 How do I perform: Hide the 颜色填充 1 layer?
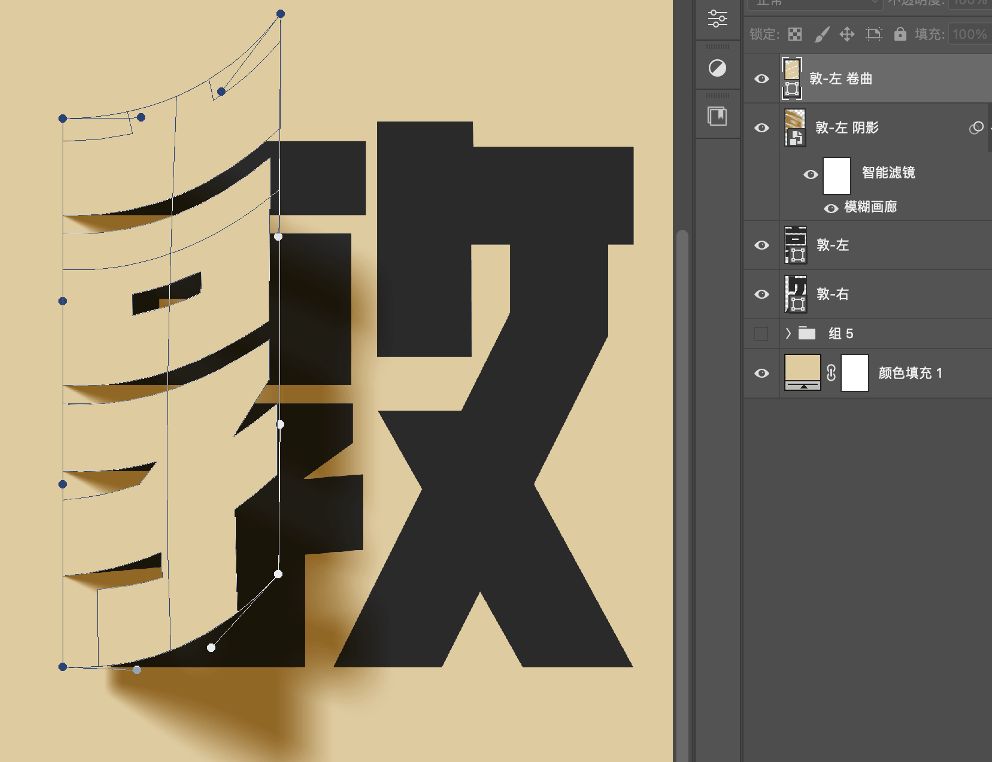coord(762,373)
